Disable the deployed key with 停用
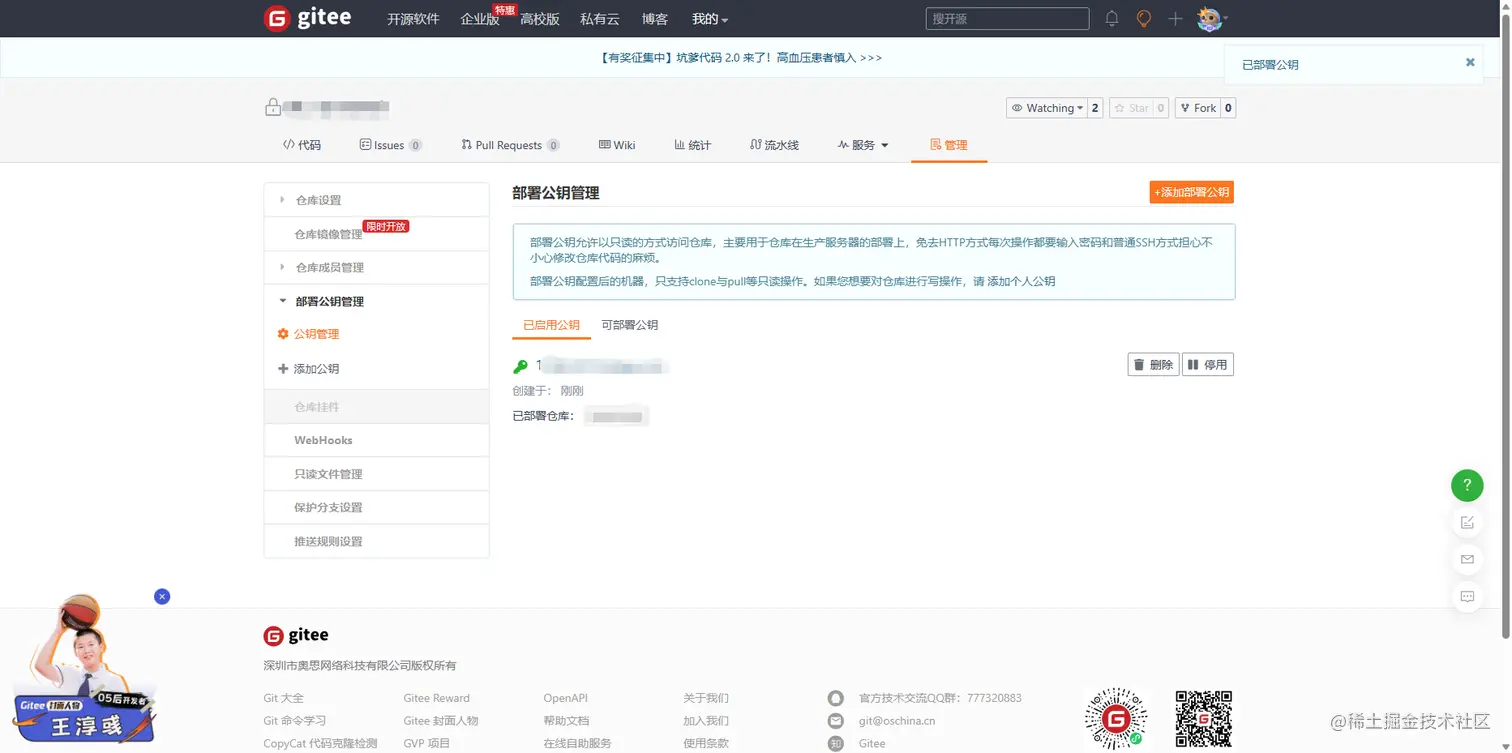This screenshot has width=1512, height=753. [1208, 365]
